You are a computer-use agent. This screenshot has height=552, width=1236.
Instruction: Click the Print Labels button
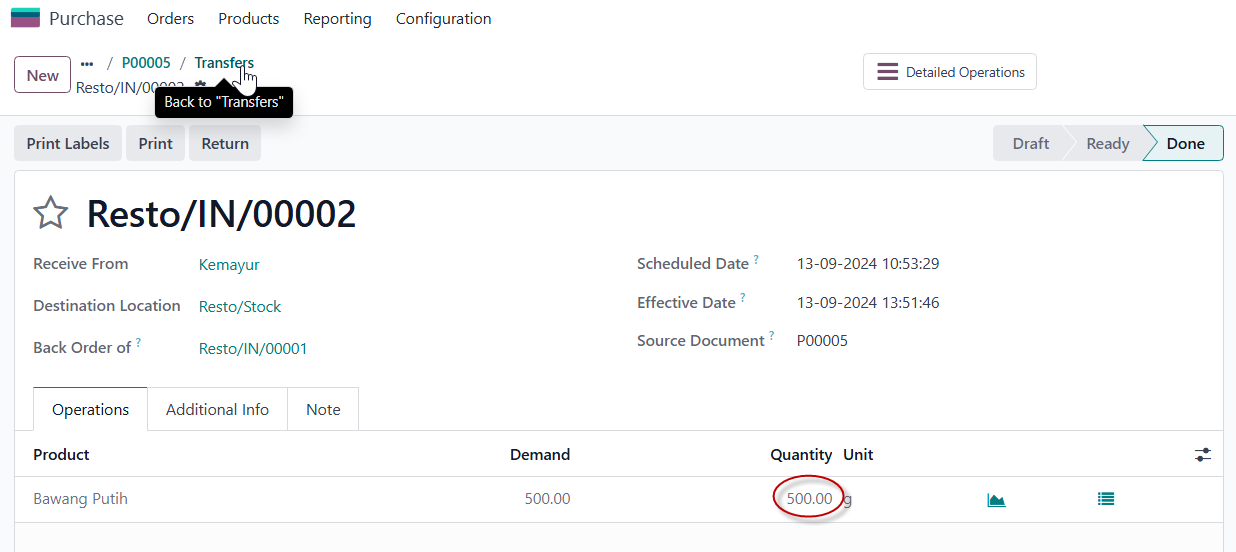(x=68, y=143)
